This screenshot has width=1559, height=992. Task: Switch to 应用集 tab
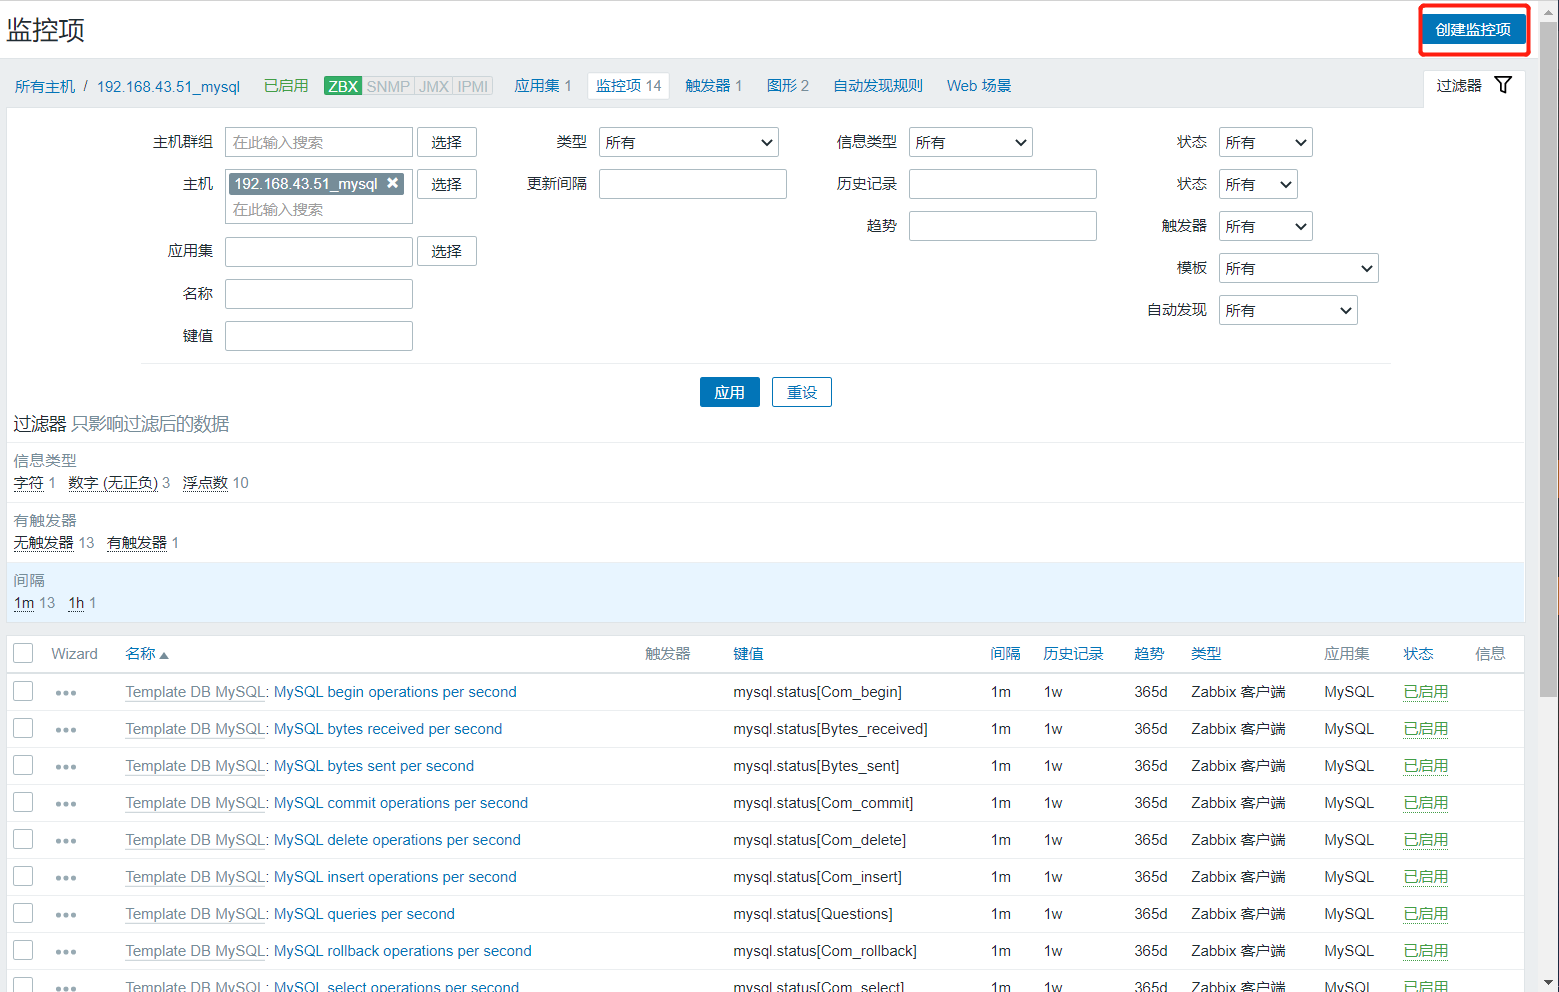pos(542,86)
